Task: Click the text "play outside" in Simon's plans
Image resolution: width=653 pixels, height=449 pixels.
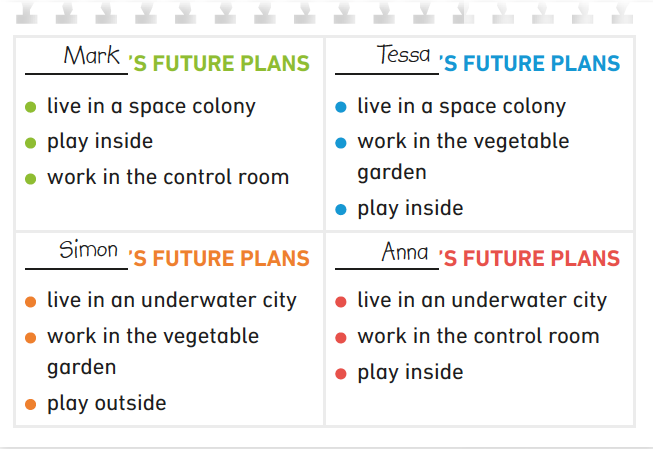Action: [106, 403]
